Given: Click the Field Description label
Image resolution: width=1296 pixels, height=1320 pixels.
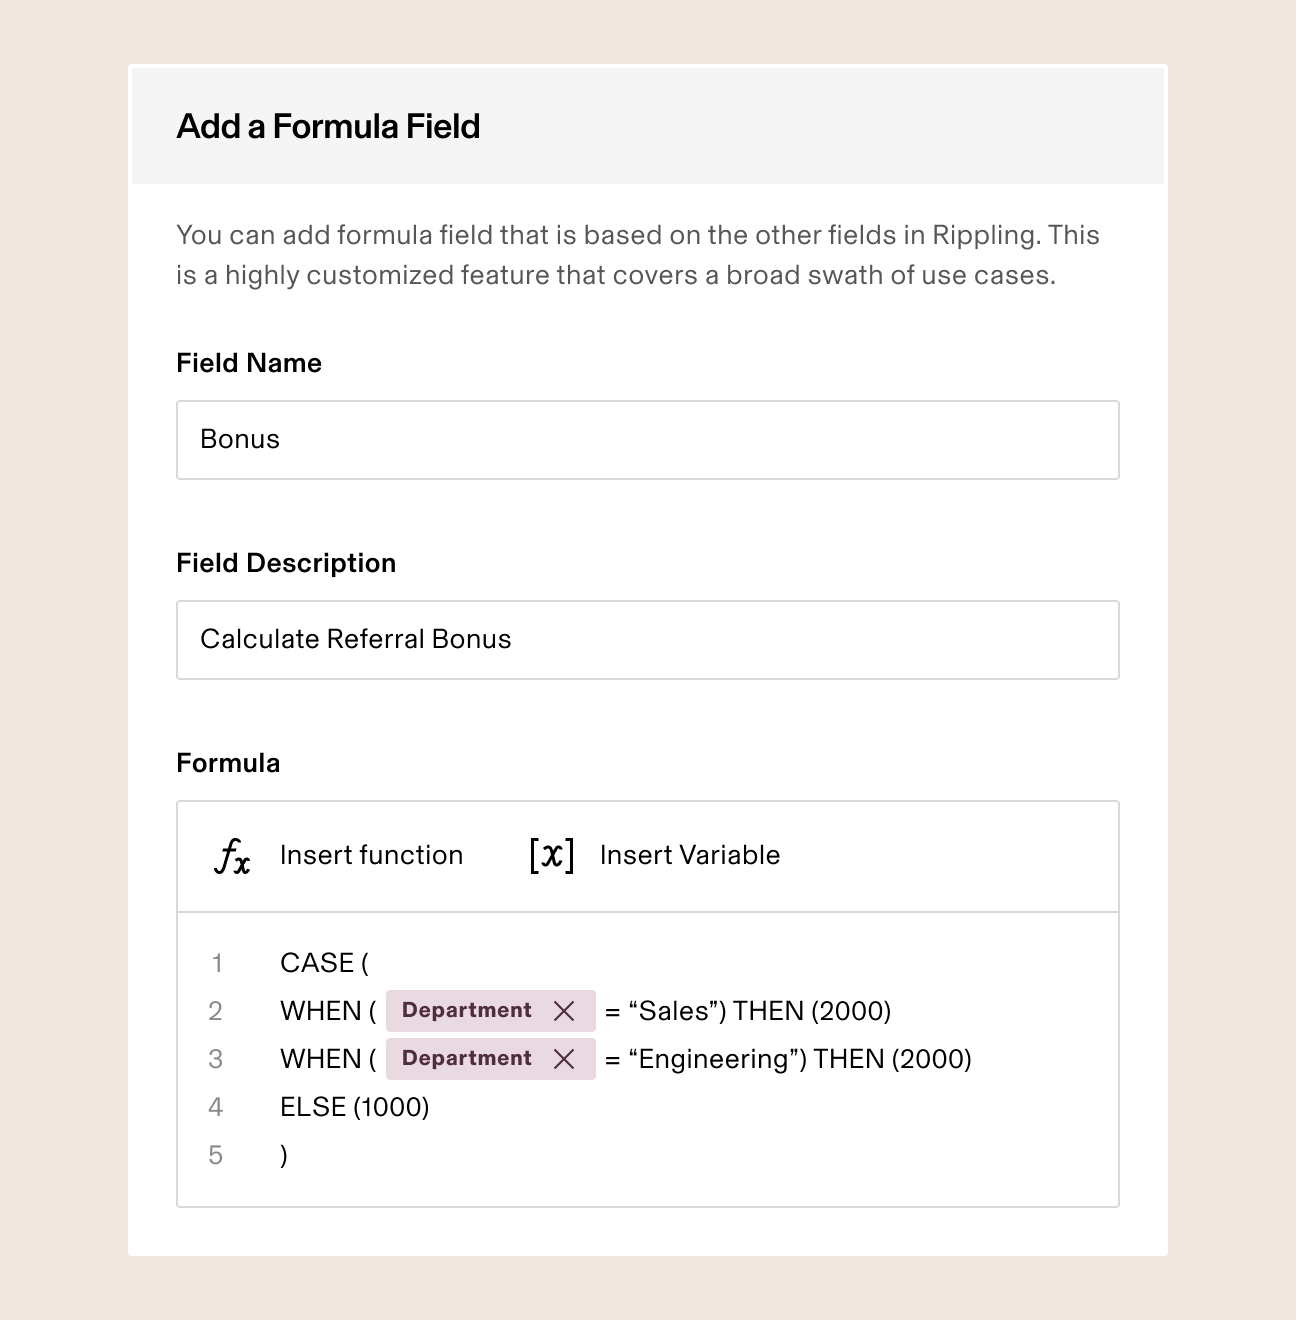Looking at the screenshot, I should pos(286,563).
